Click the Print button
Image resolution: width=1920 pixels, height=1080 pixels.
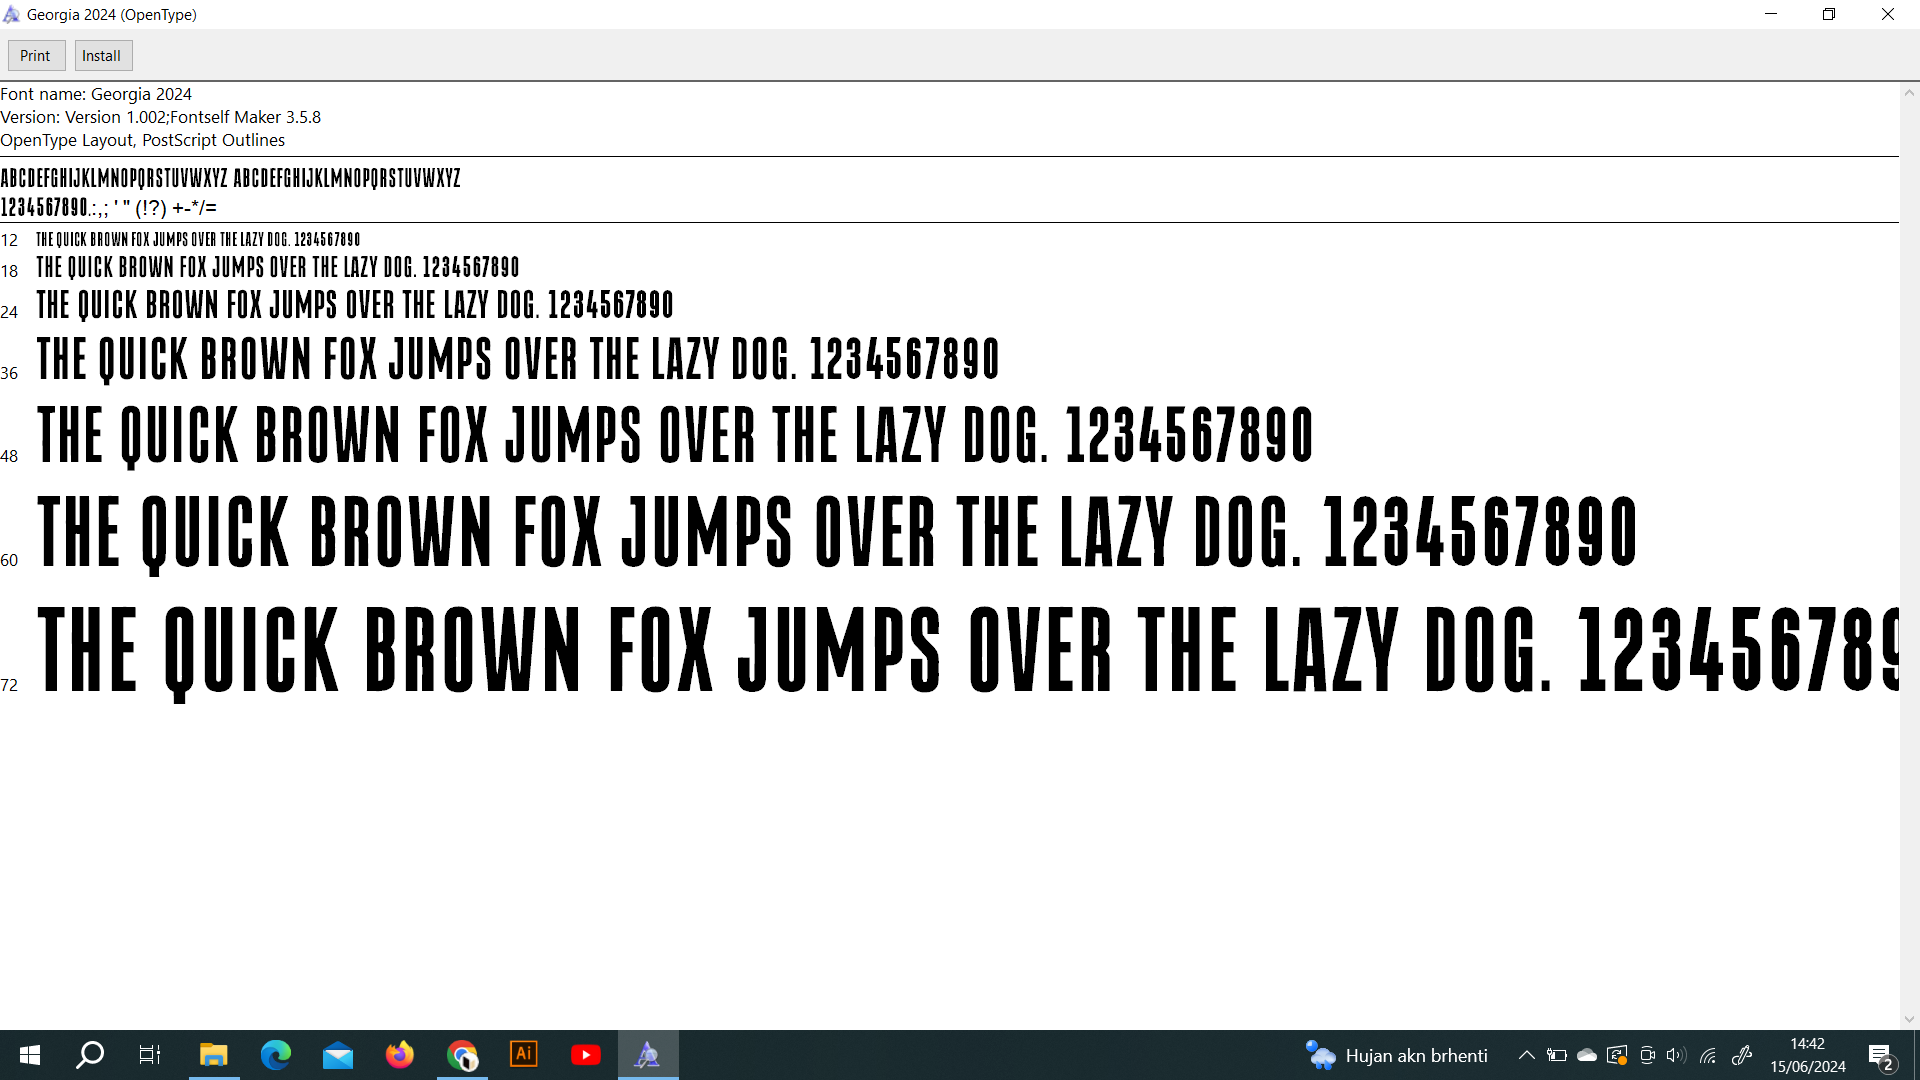pos(36,56)
